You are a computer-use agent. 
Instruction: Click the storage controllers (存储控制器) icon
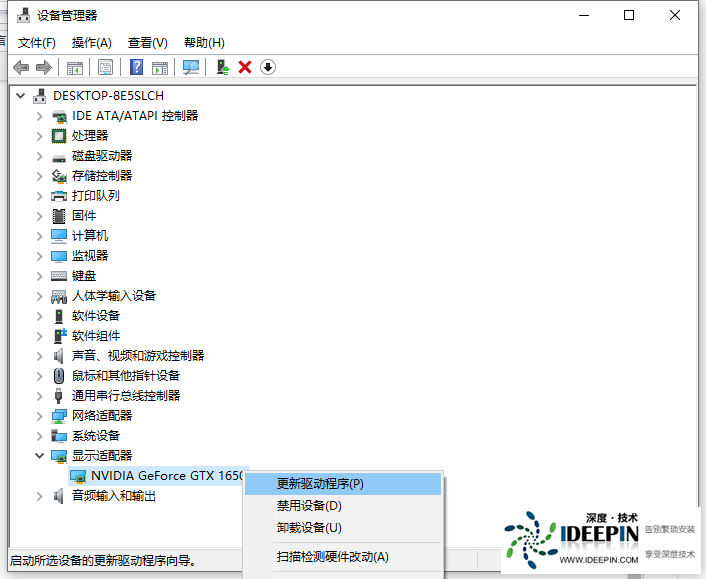[x=59, y=176]
